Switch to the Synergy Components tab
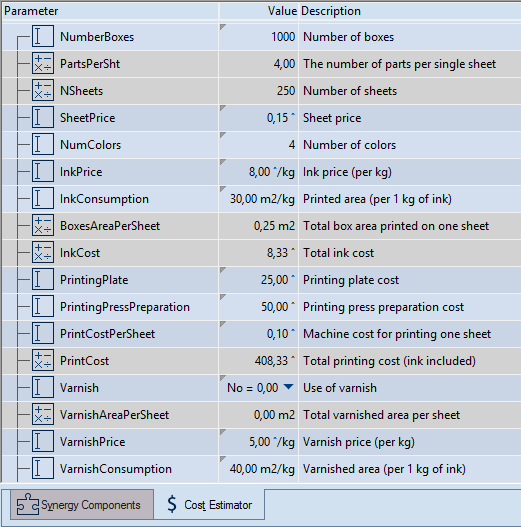The image size is (521, 527). click(x=82, y=504)
